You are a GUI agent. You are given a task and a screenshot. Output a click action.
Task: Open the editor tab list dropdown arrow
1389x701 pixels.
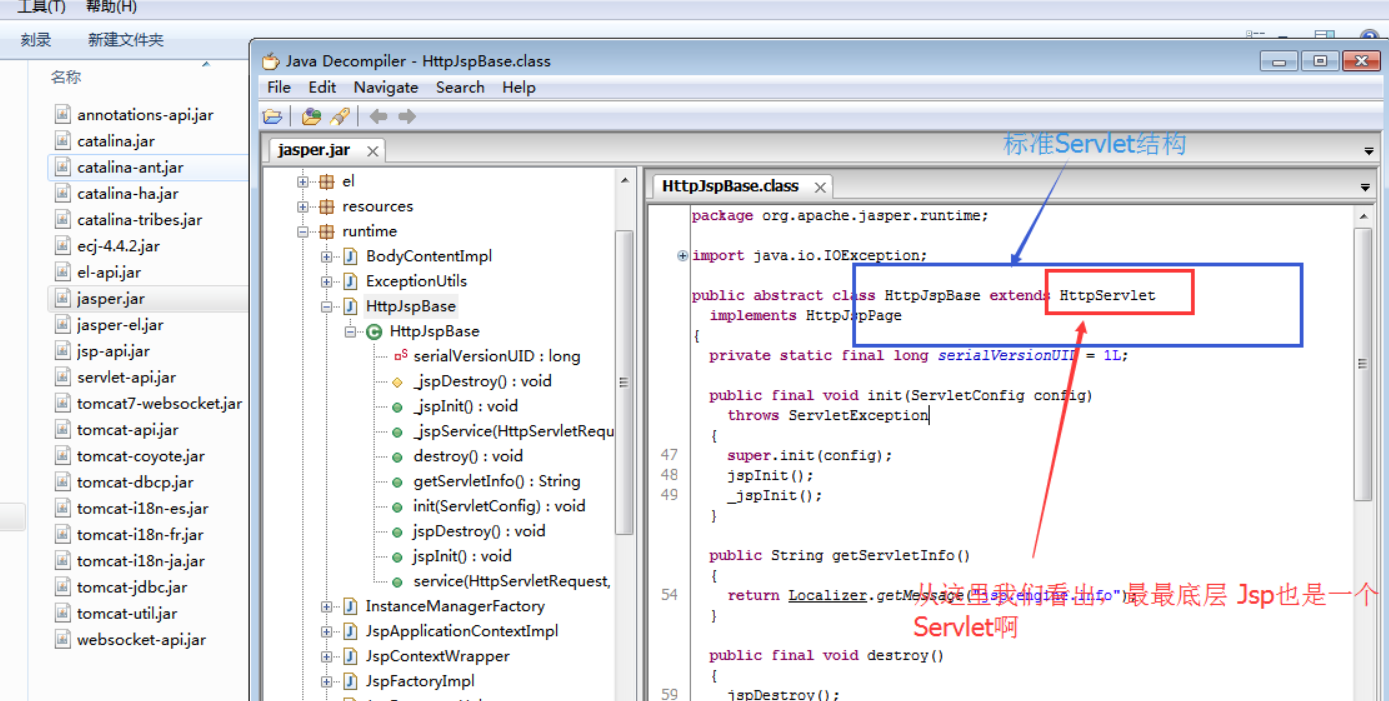tap(1365, 187)
